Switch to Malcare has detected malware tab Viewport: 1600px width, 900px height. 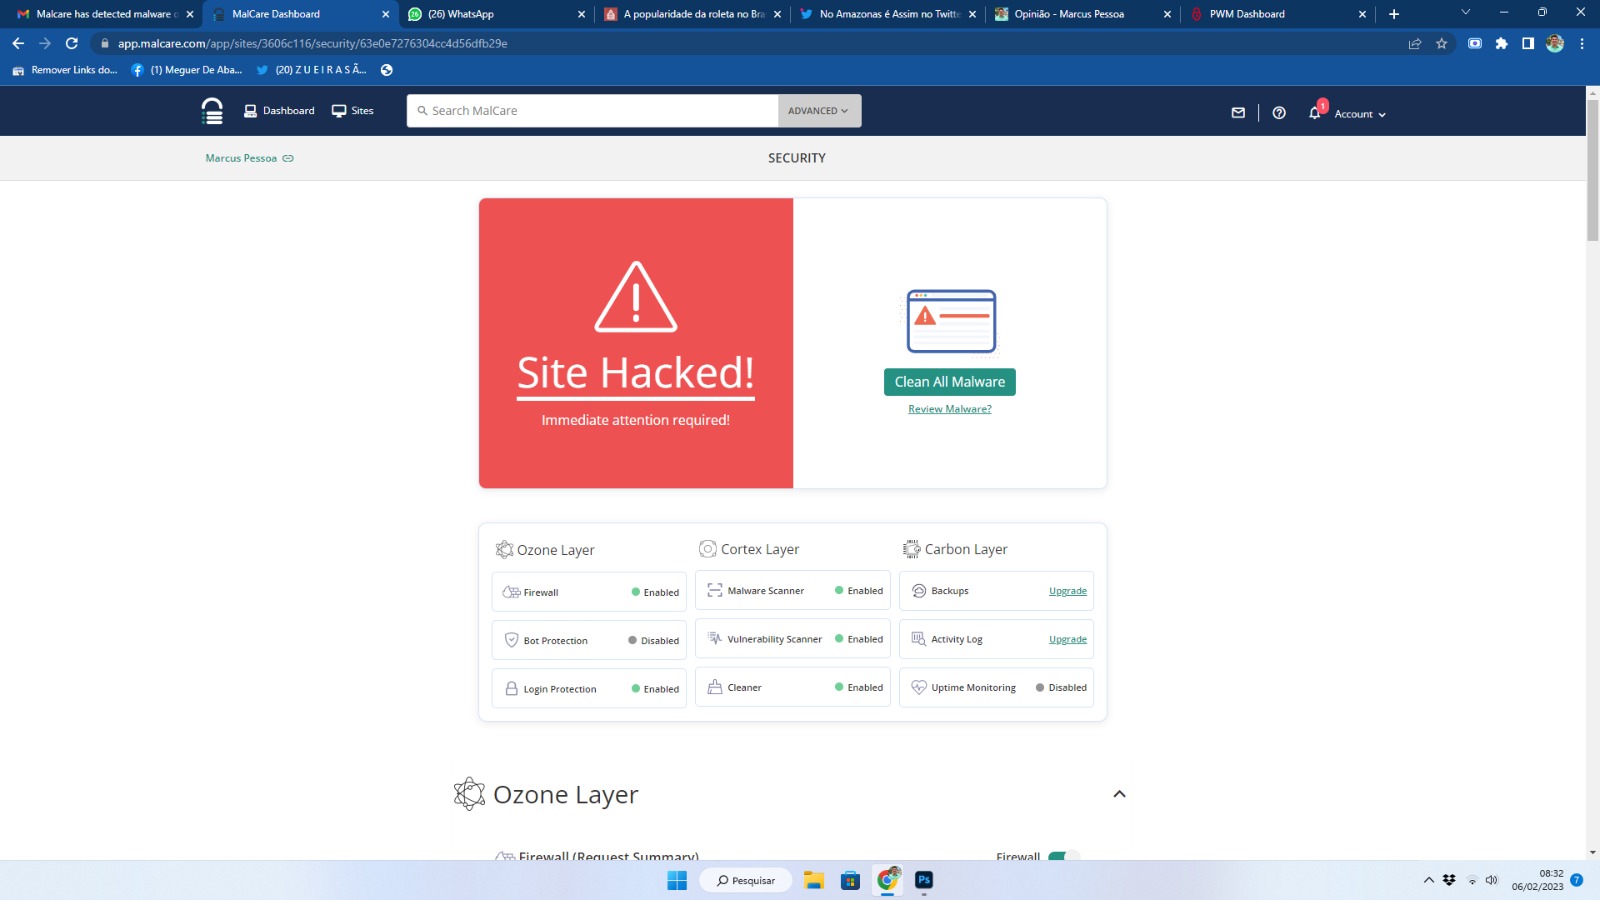(104, 14)
